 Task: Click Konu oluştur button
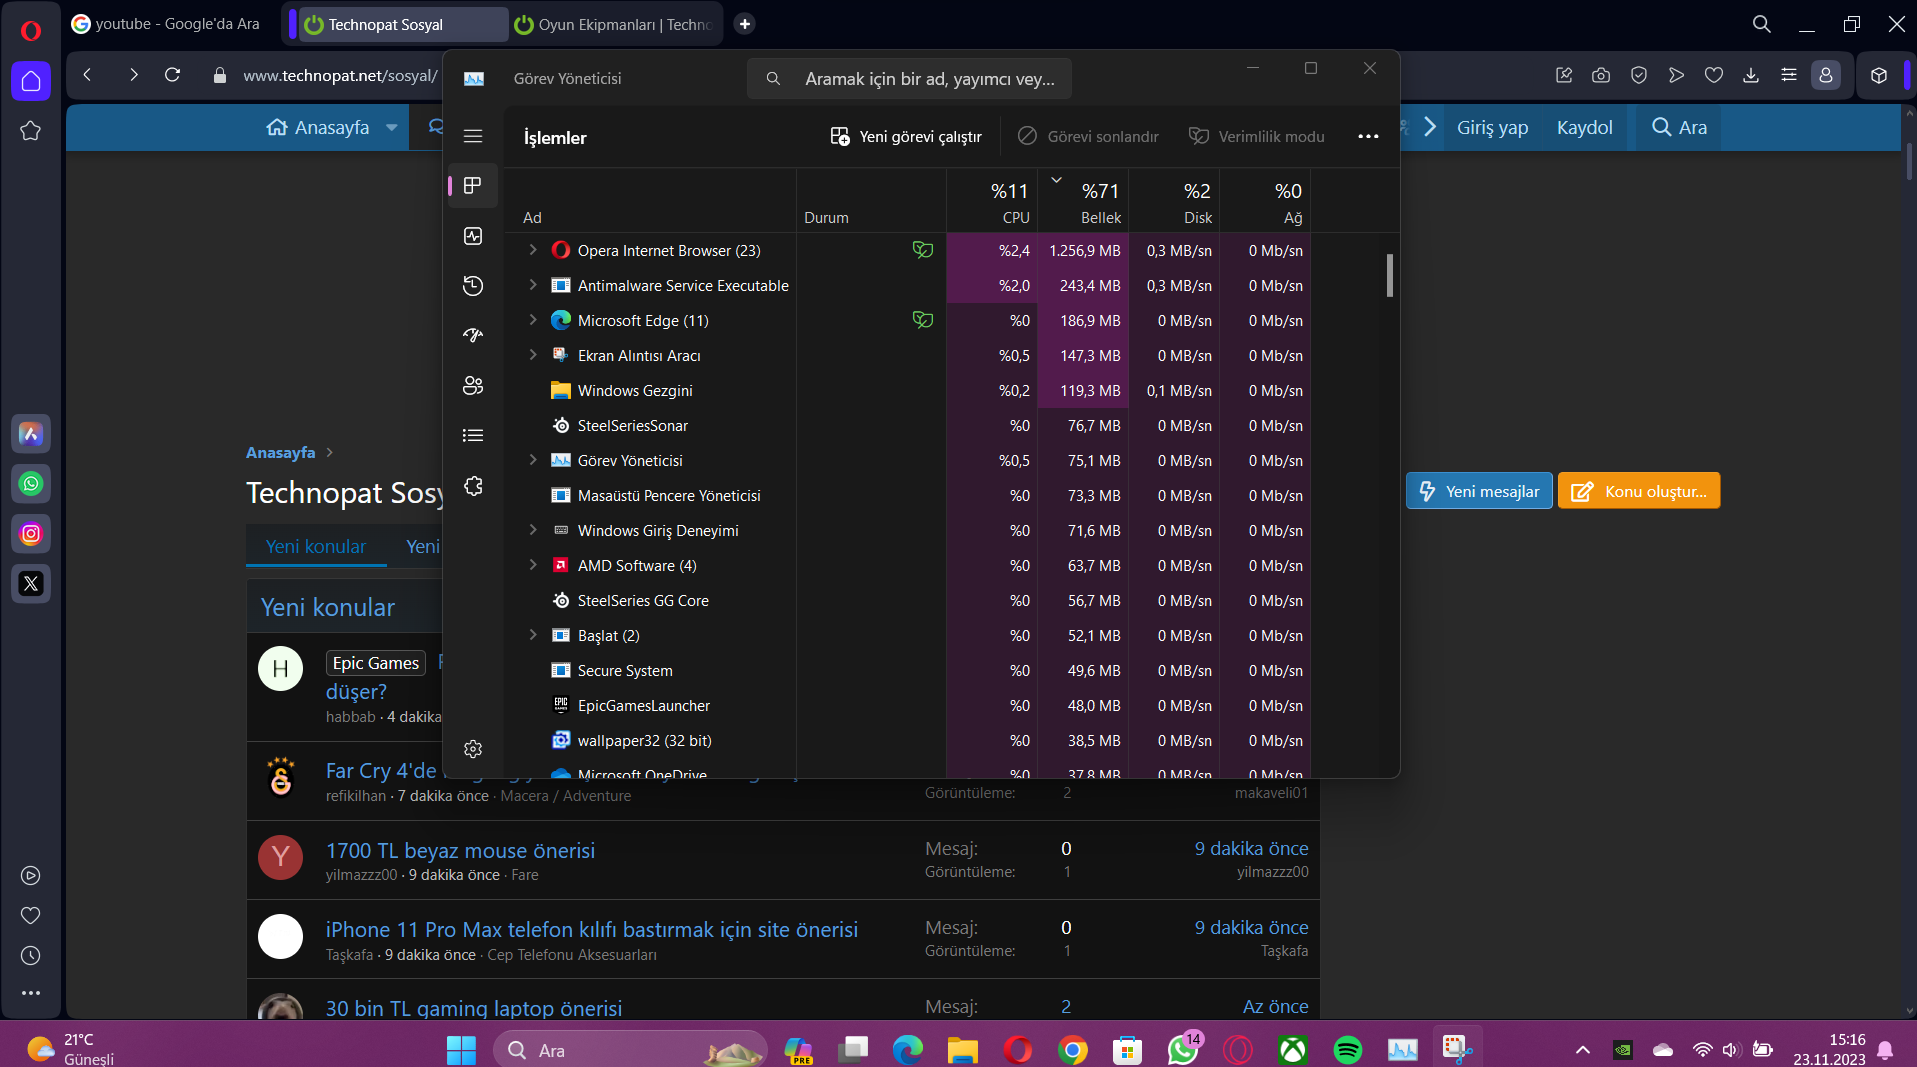click(x=1639, y=491)
